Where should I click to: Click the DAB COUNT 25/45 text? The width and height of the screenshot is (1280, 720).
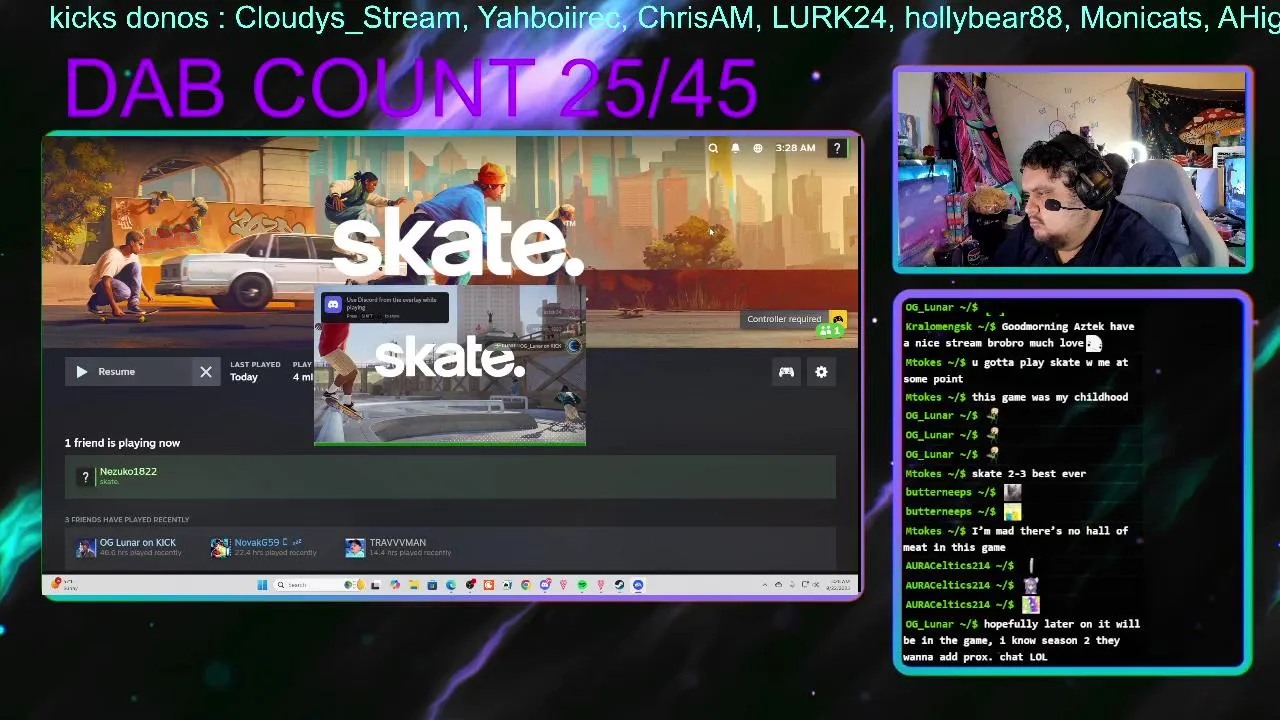pyautogui.click(x=411, y=89)
